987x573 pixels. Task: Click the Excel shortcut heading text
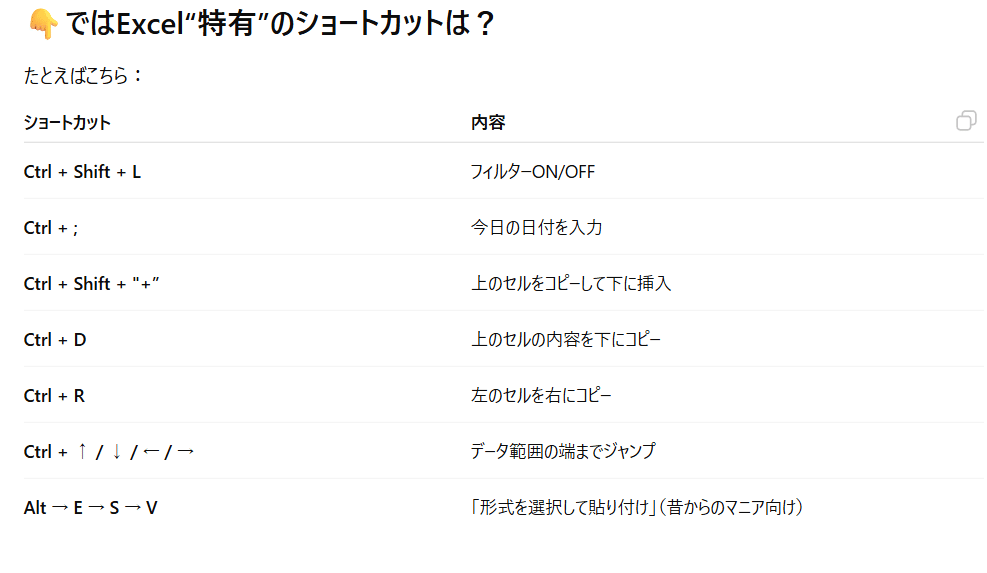(x=280, y=25)
